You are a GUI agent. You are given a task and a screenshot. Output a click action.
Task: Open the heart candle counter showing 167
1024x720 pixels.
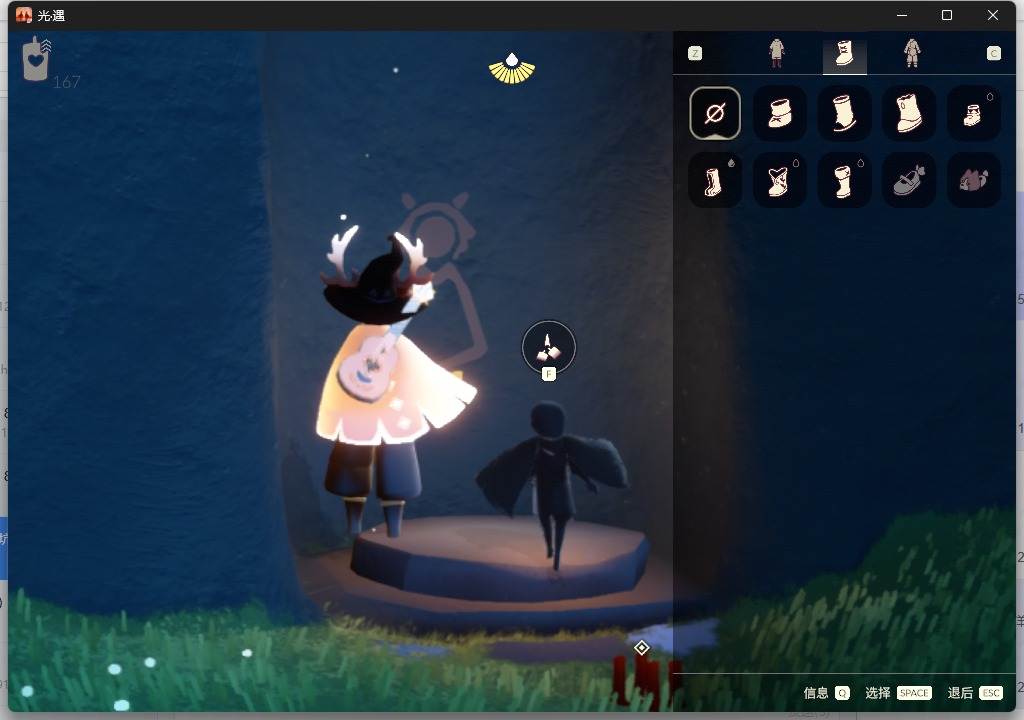pyautogui.click(x=50, y=63)
